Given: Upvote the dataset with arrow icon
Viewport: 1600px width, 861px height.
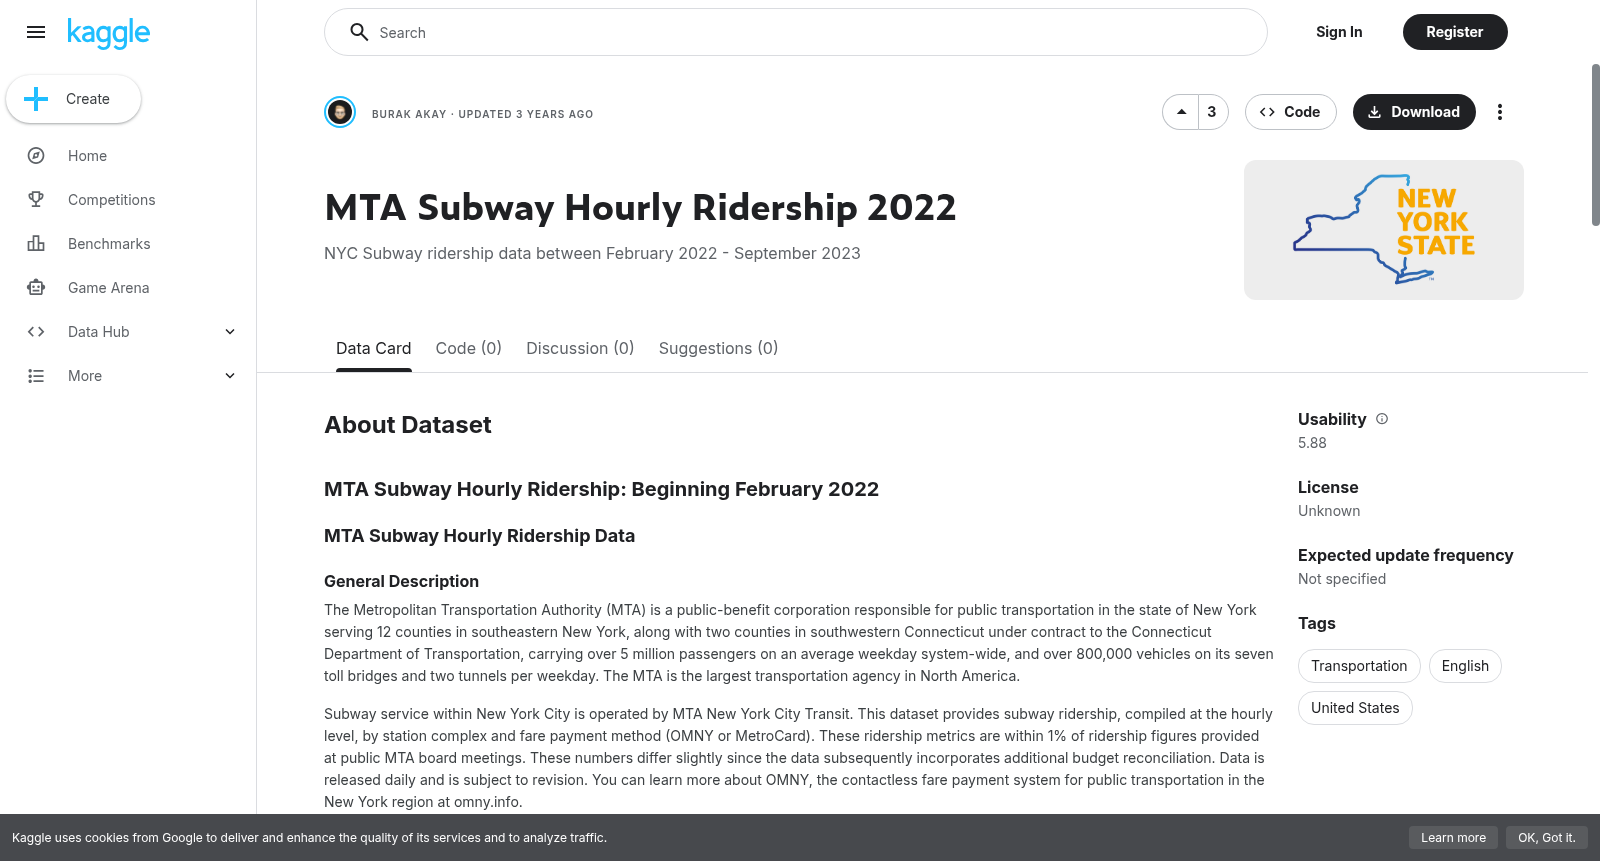Looking at the screenshot, I should point(1182,112).
